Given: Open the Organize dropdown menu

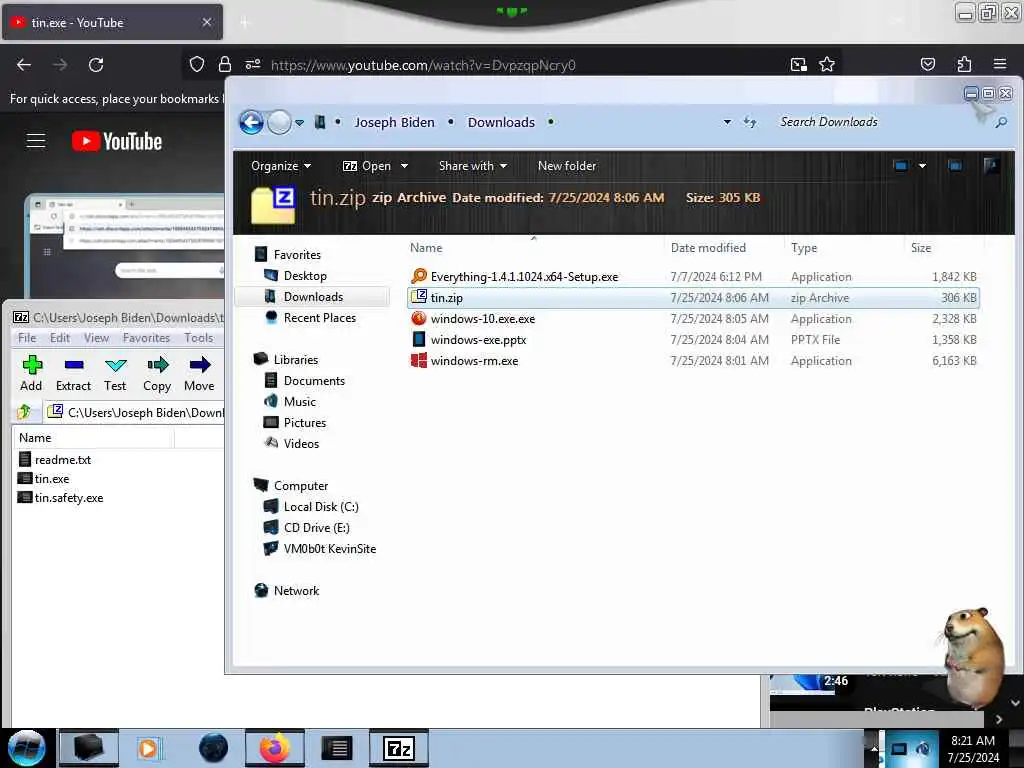Looking at the screenshot, I should point(281,166).
